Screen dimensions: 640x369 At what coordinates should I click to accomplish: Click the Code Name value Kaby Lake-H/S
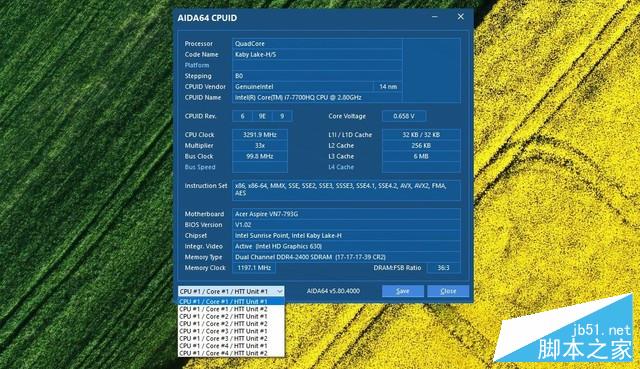point(317,54)
